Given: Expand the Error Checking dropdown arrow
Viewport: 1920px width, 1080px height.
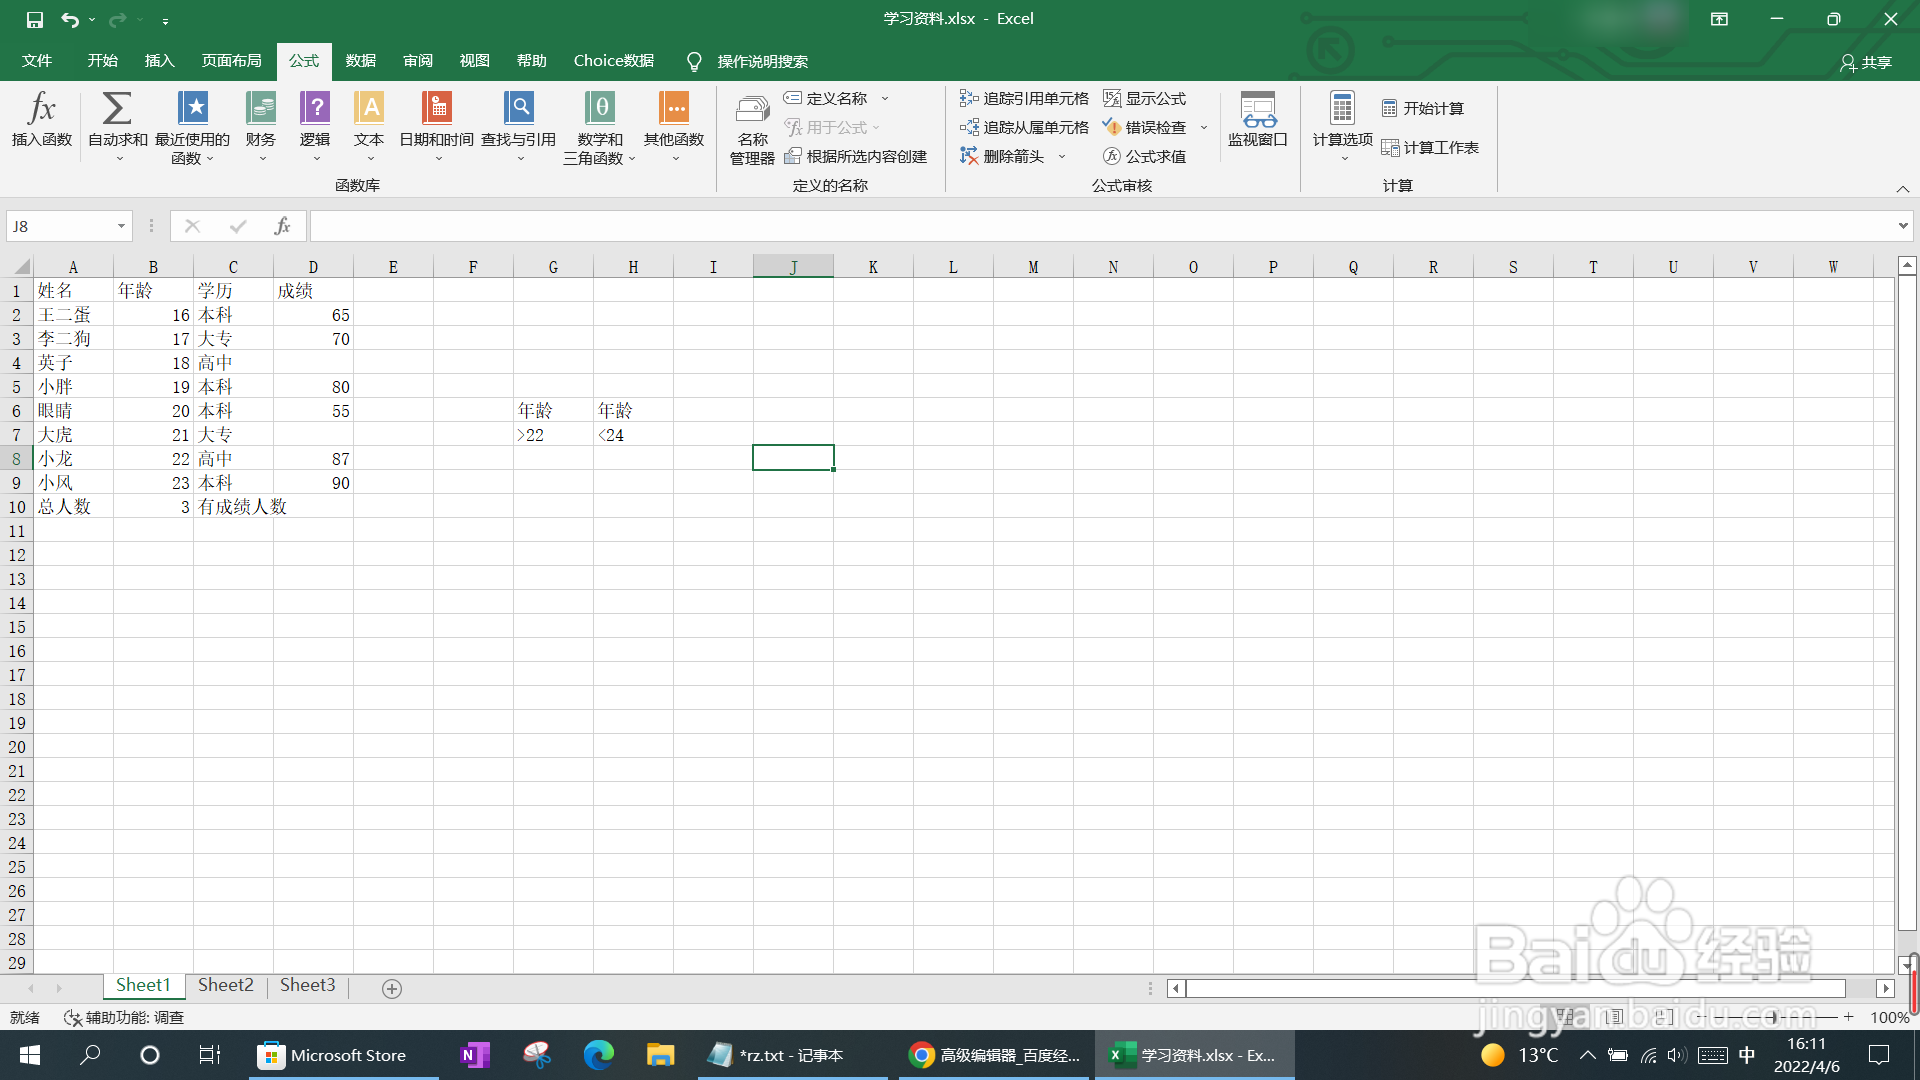Looking at the screenshot, I should [x=1204, y=127].
